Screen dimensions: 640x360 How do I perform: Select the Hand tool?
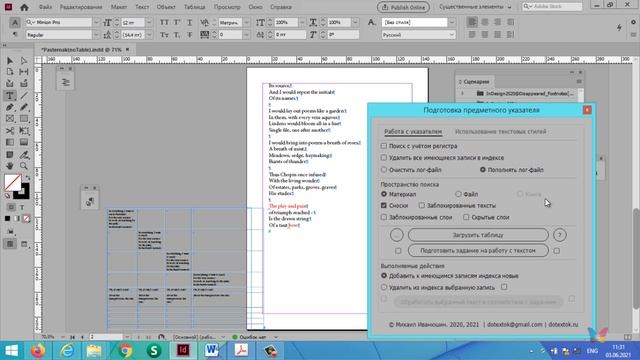tap(10, 166)
